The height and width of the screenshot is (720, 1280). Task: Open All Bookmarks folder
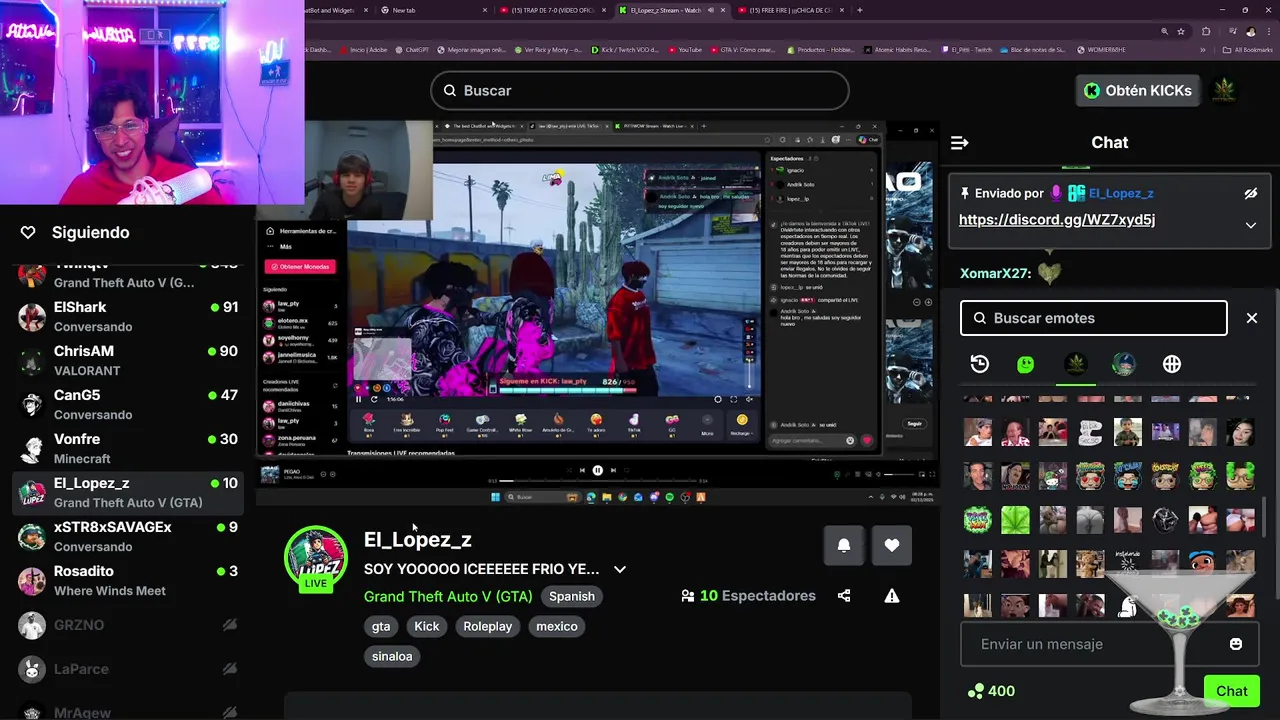(1249, 49)
